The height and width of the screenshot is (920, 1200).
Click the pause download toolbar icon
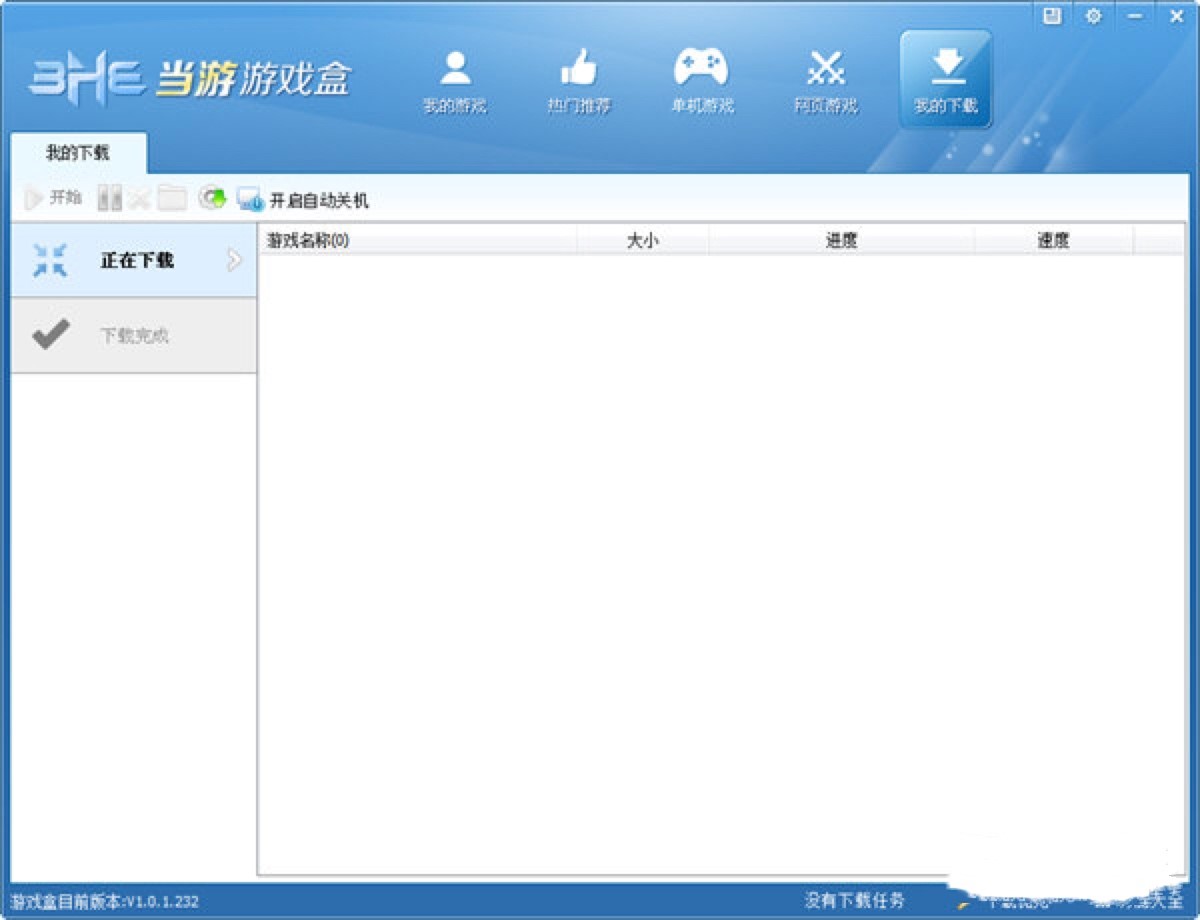(109, 199)
